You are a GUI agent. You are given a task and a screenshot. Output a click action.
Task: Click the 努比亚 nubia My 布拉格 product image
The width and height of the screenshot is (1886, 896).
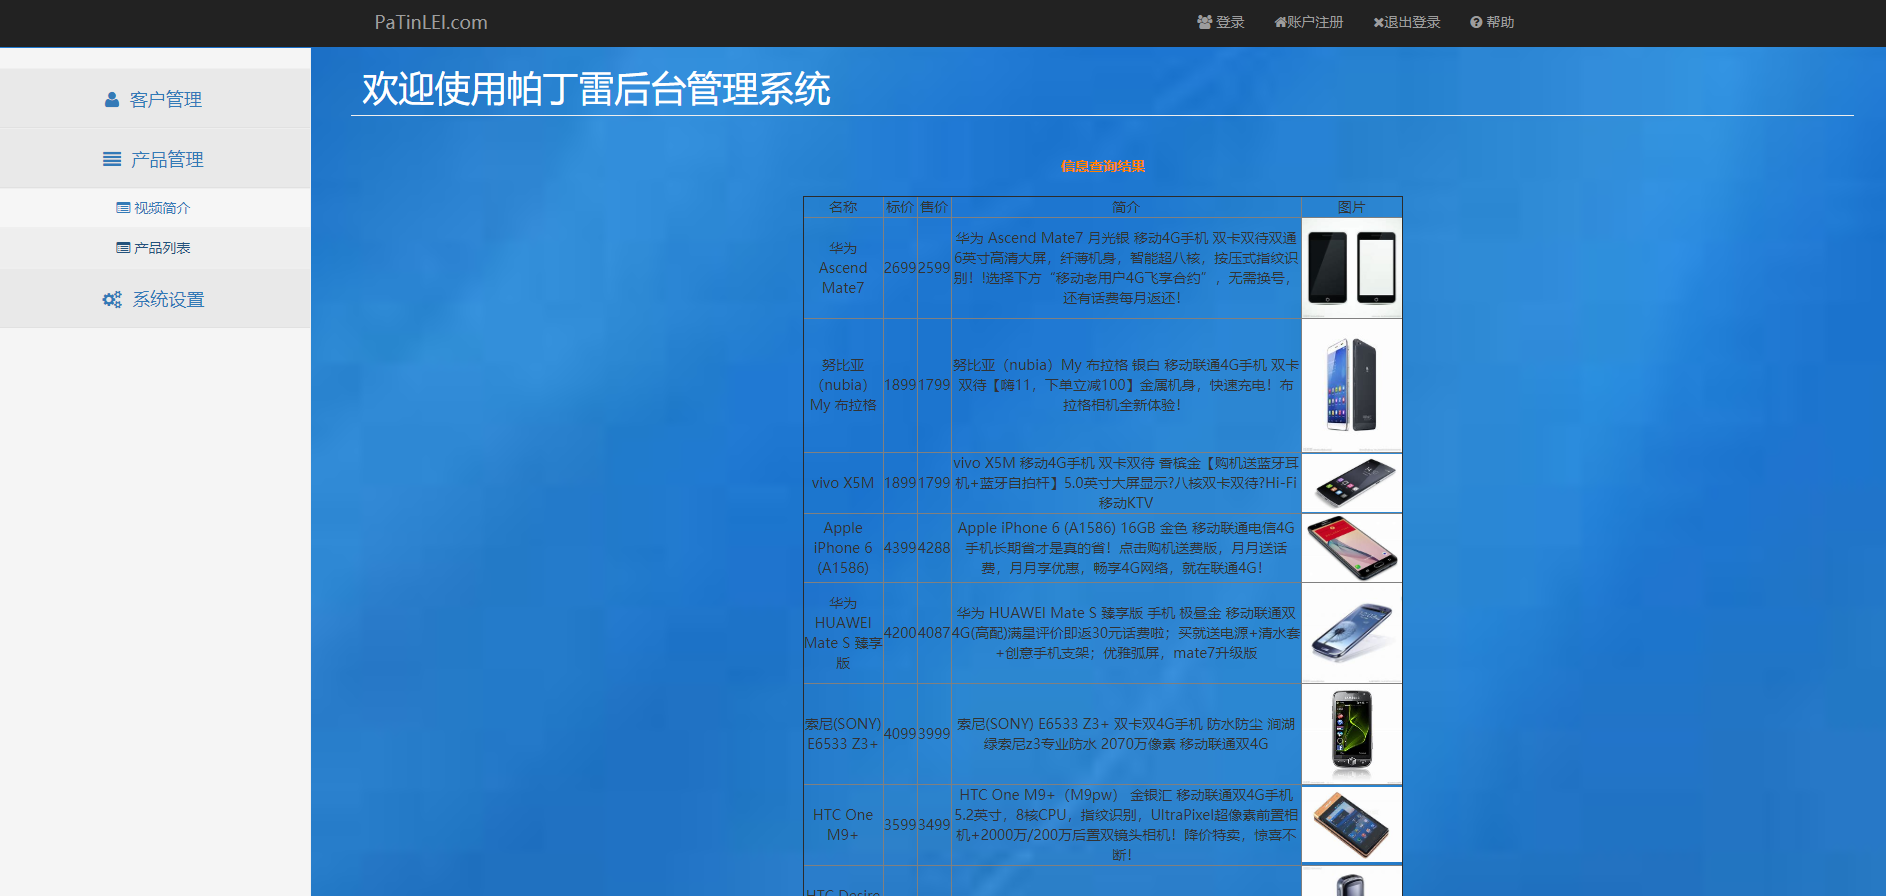(x=1352, y=386)
